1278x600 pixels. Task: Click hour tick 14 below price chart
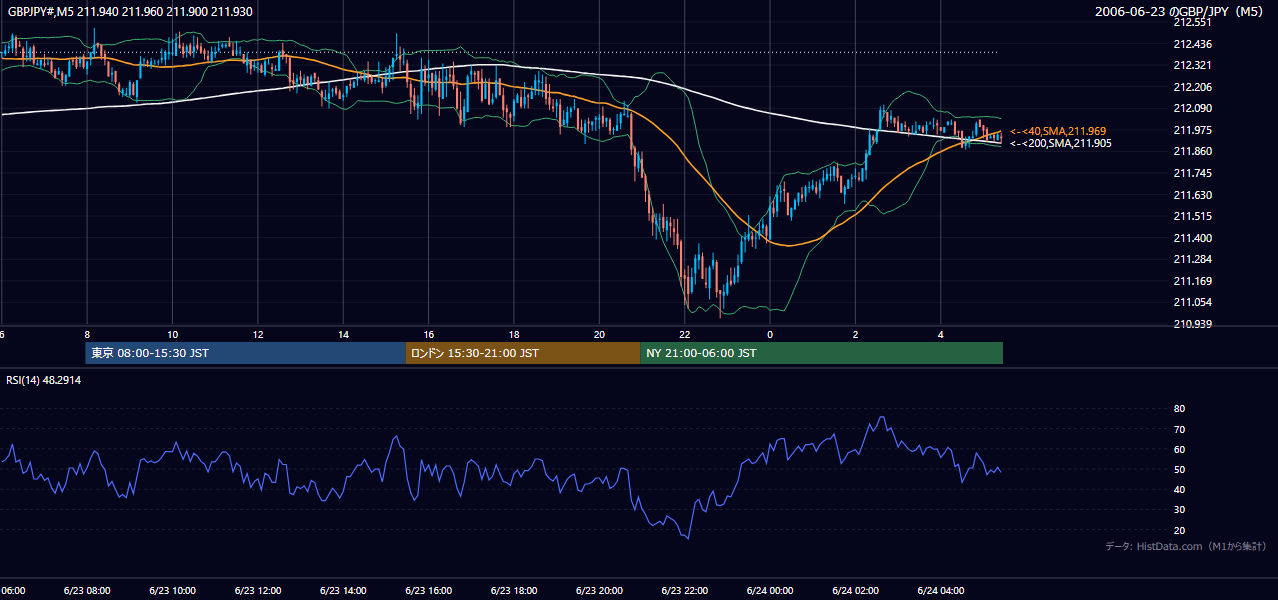click(343, 334)
